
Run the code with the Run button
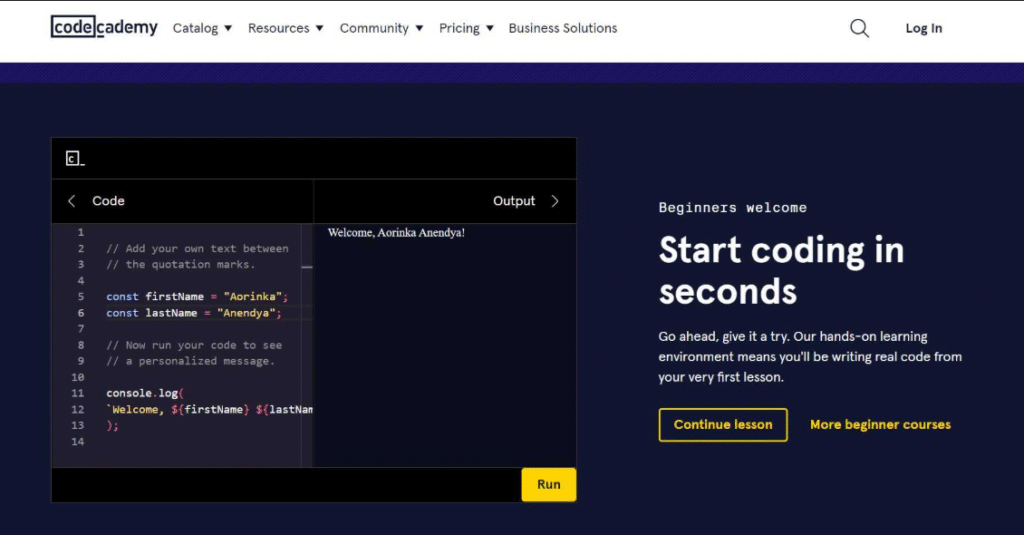point(549,485)
